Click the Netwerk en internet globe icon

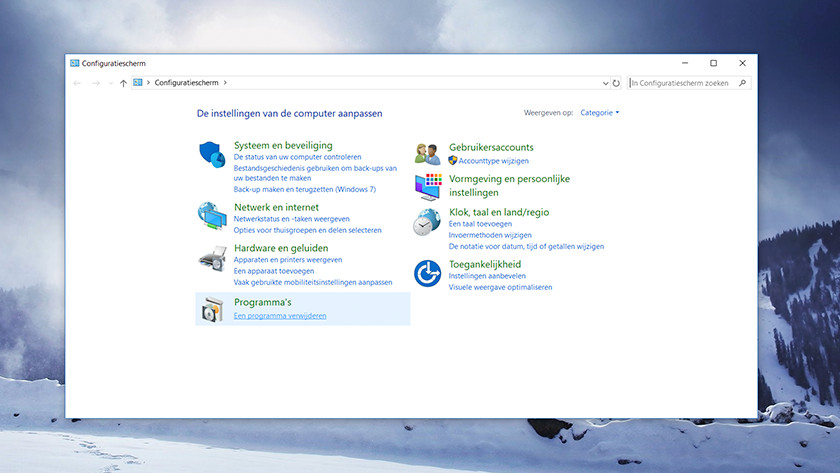pos(211,215)
